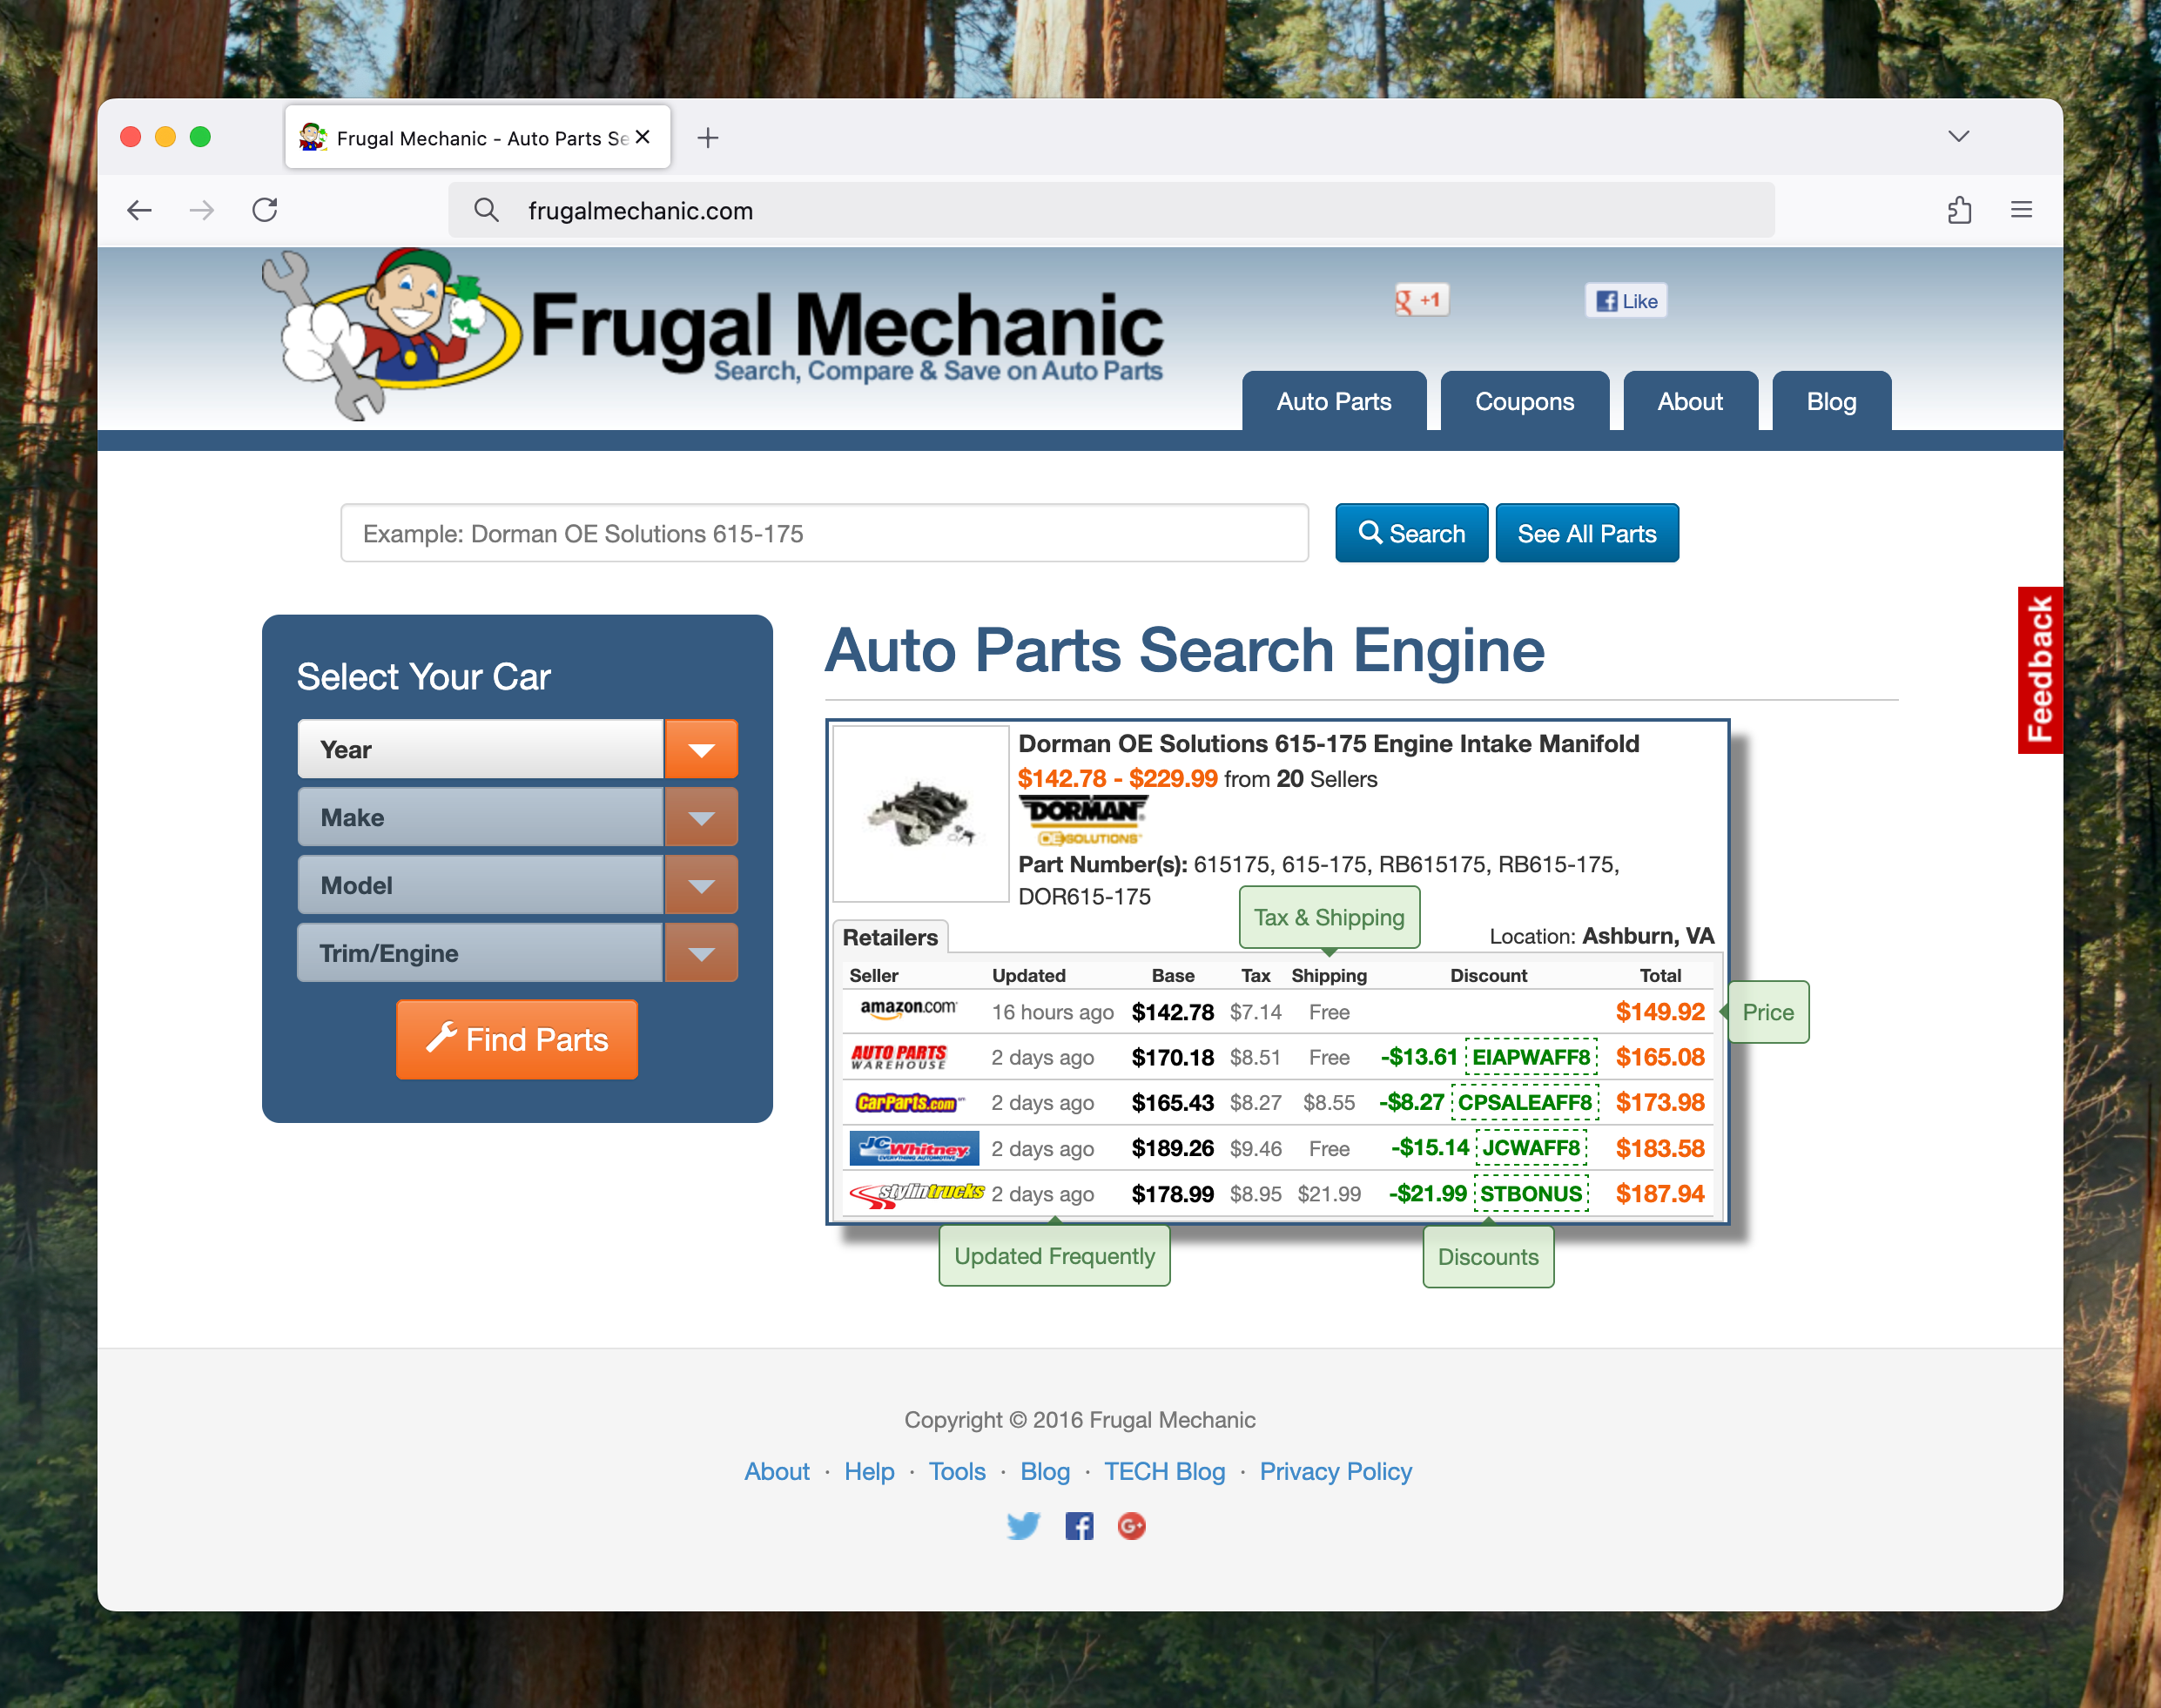Click the Frugal Mechanic mascot logo
Viewport: 2161px width, 1708px height.
pos(390,333)
